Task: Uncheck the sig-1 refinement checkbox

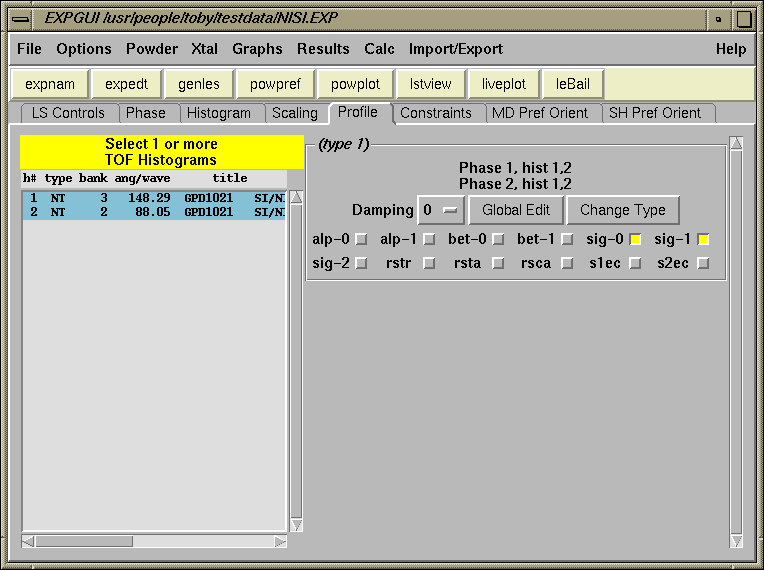Action: point(703,239)
